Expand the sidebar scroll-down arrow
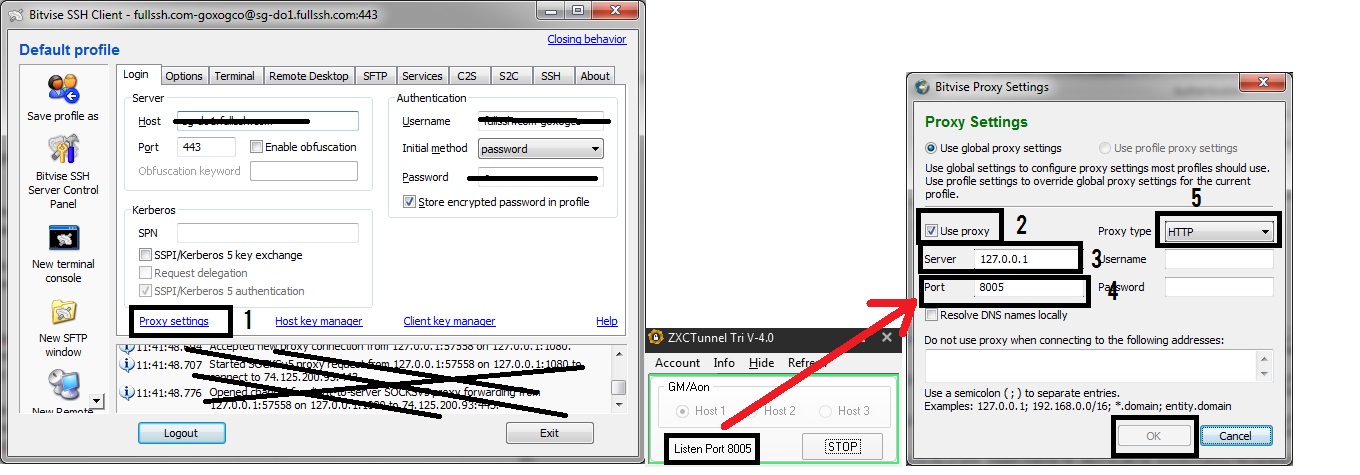This screenshot has width=1360, height=475. click(97, 401)
